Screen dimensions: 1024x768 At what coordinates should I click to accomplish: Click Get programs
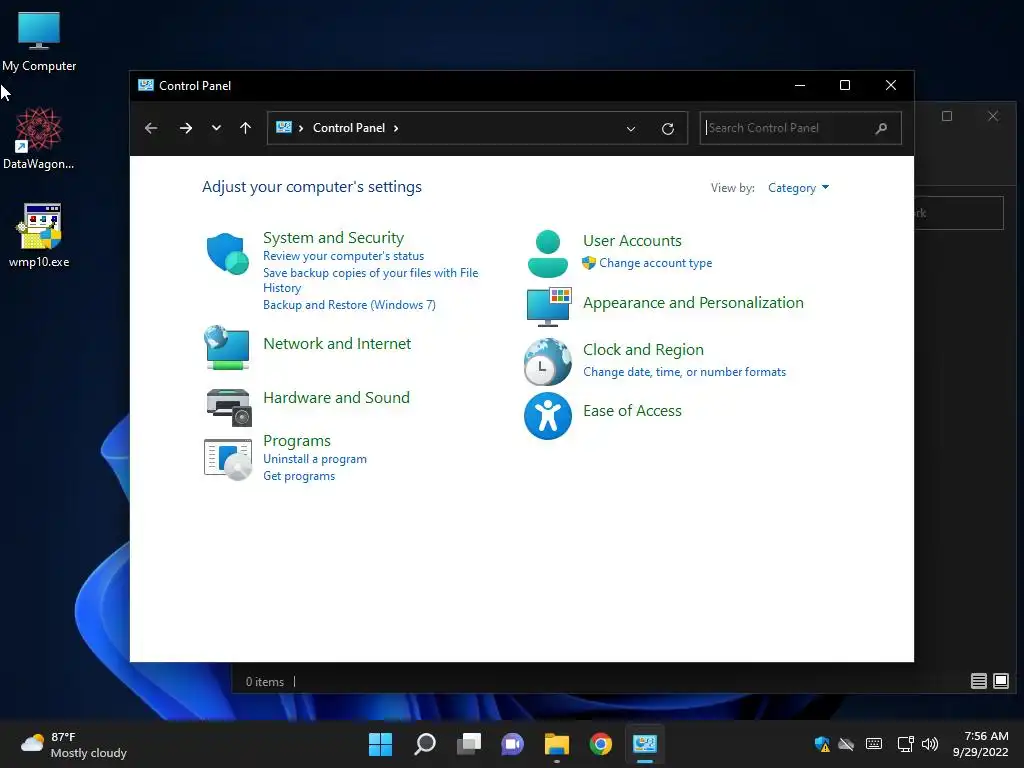pos(299,476)
